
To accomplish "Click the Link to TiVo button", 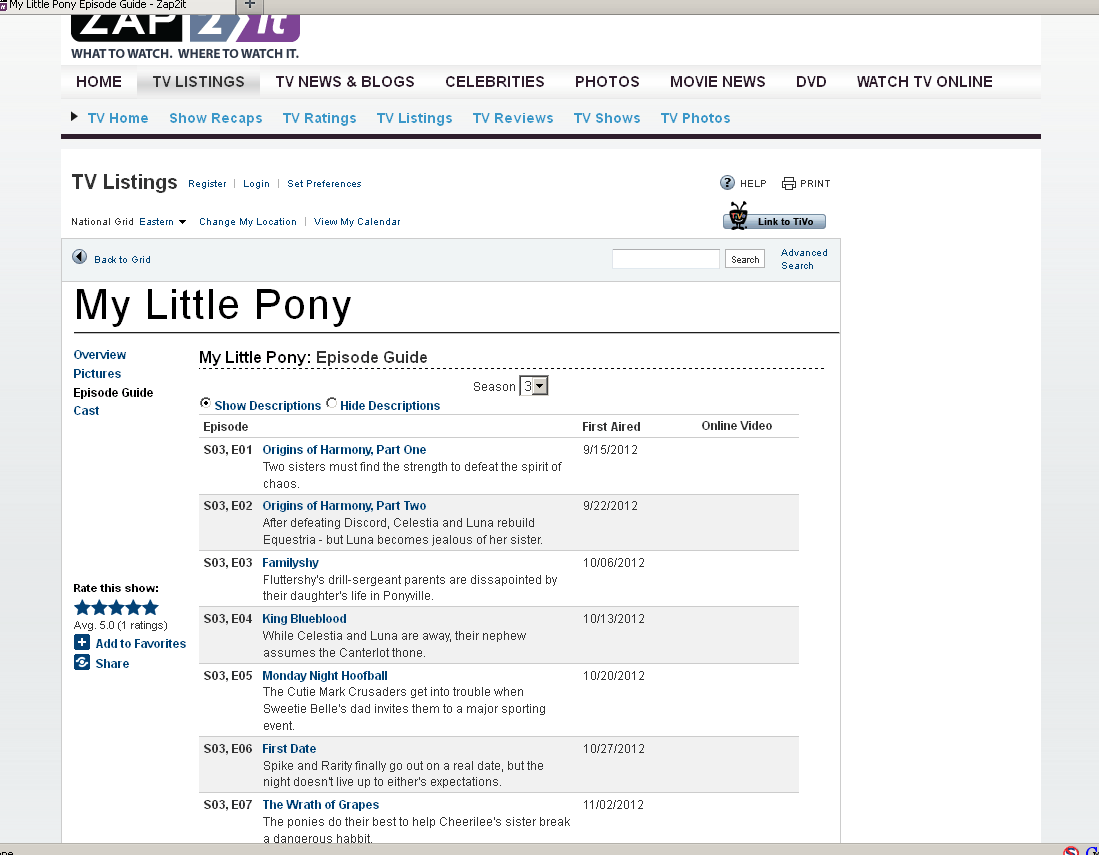I will pos(774,220).
